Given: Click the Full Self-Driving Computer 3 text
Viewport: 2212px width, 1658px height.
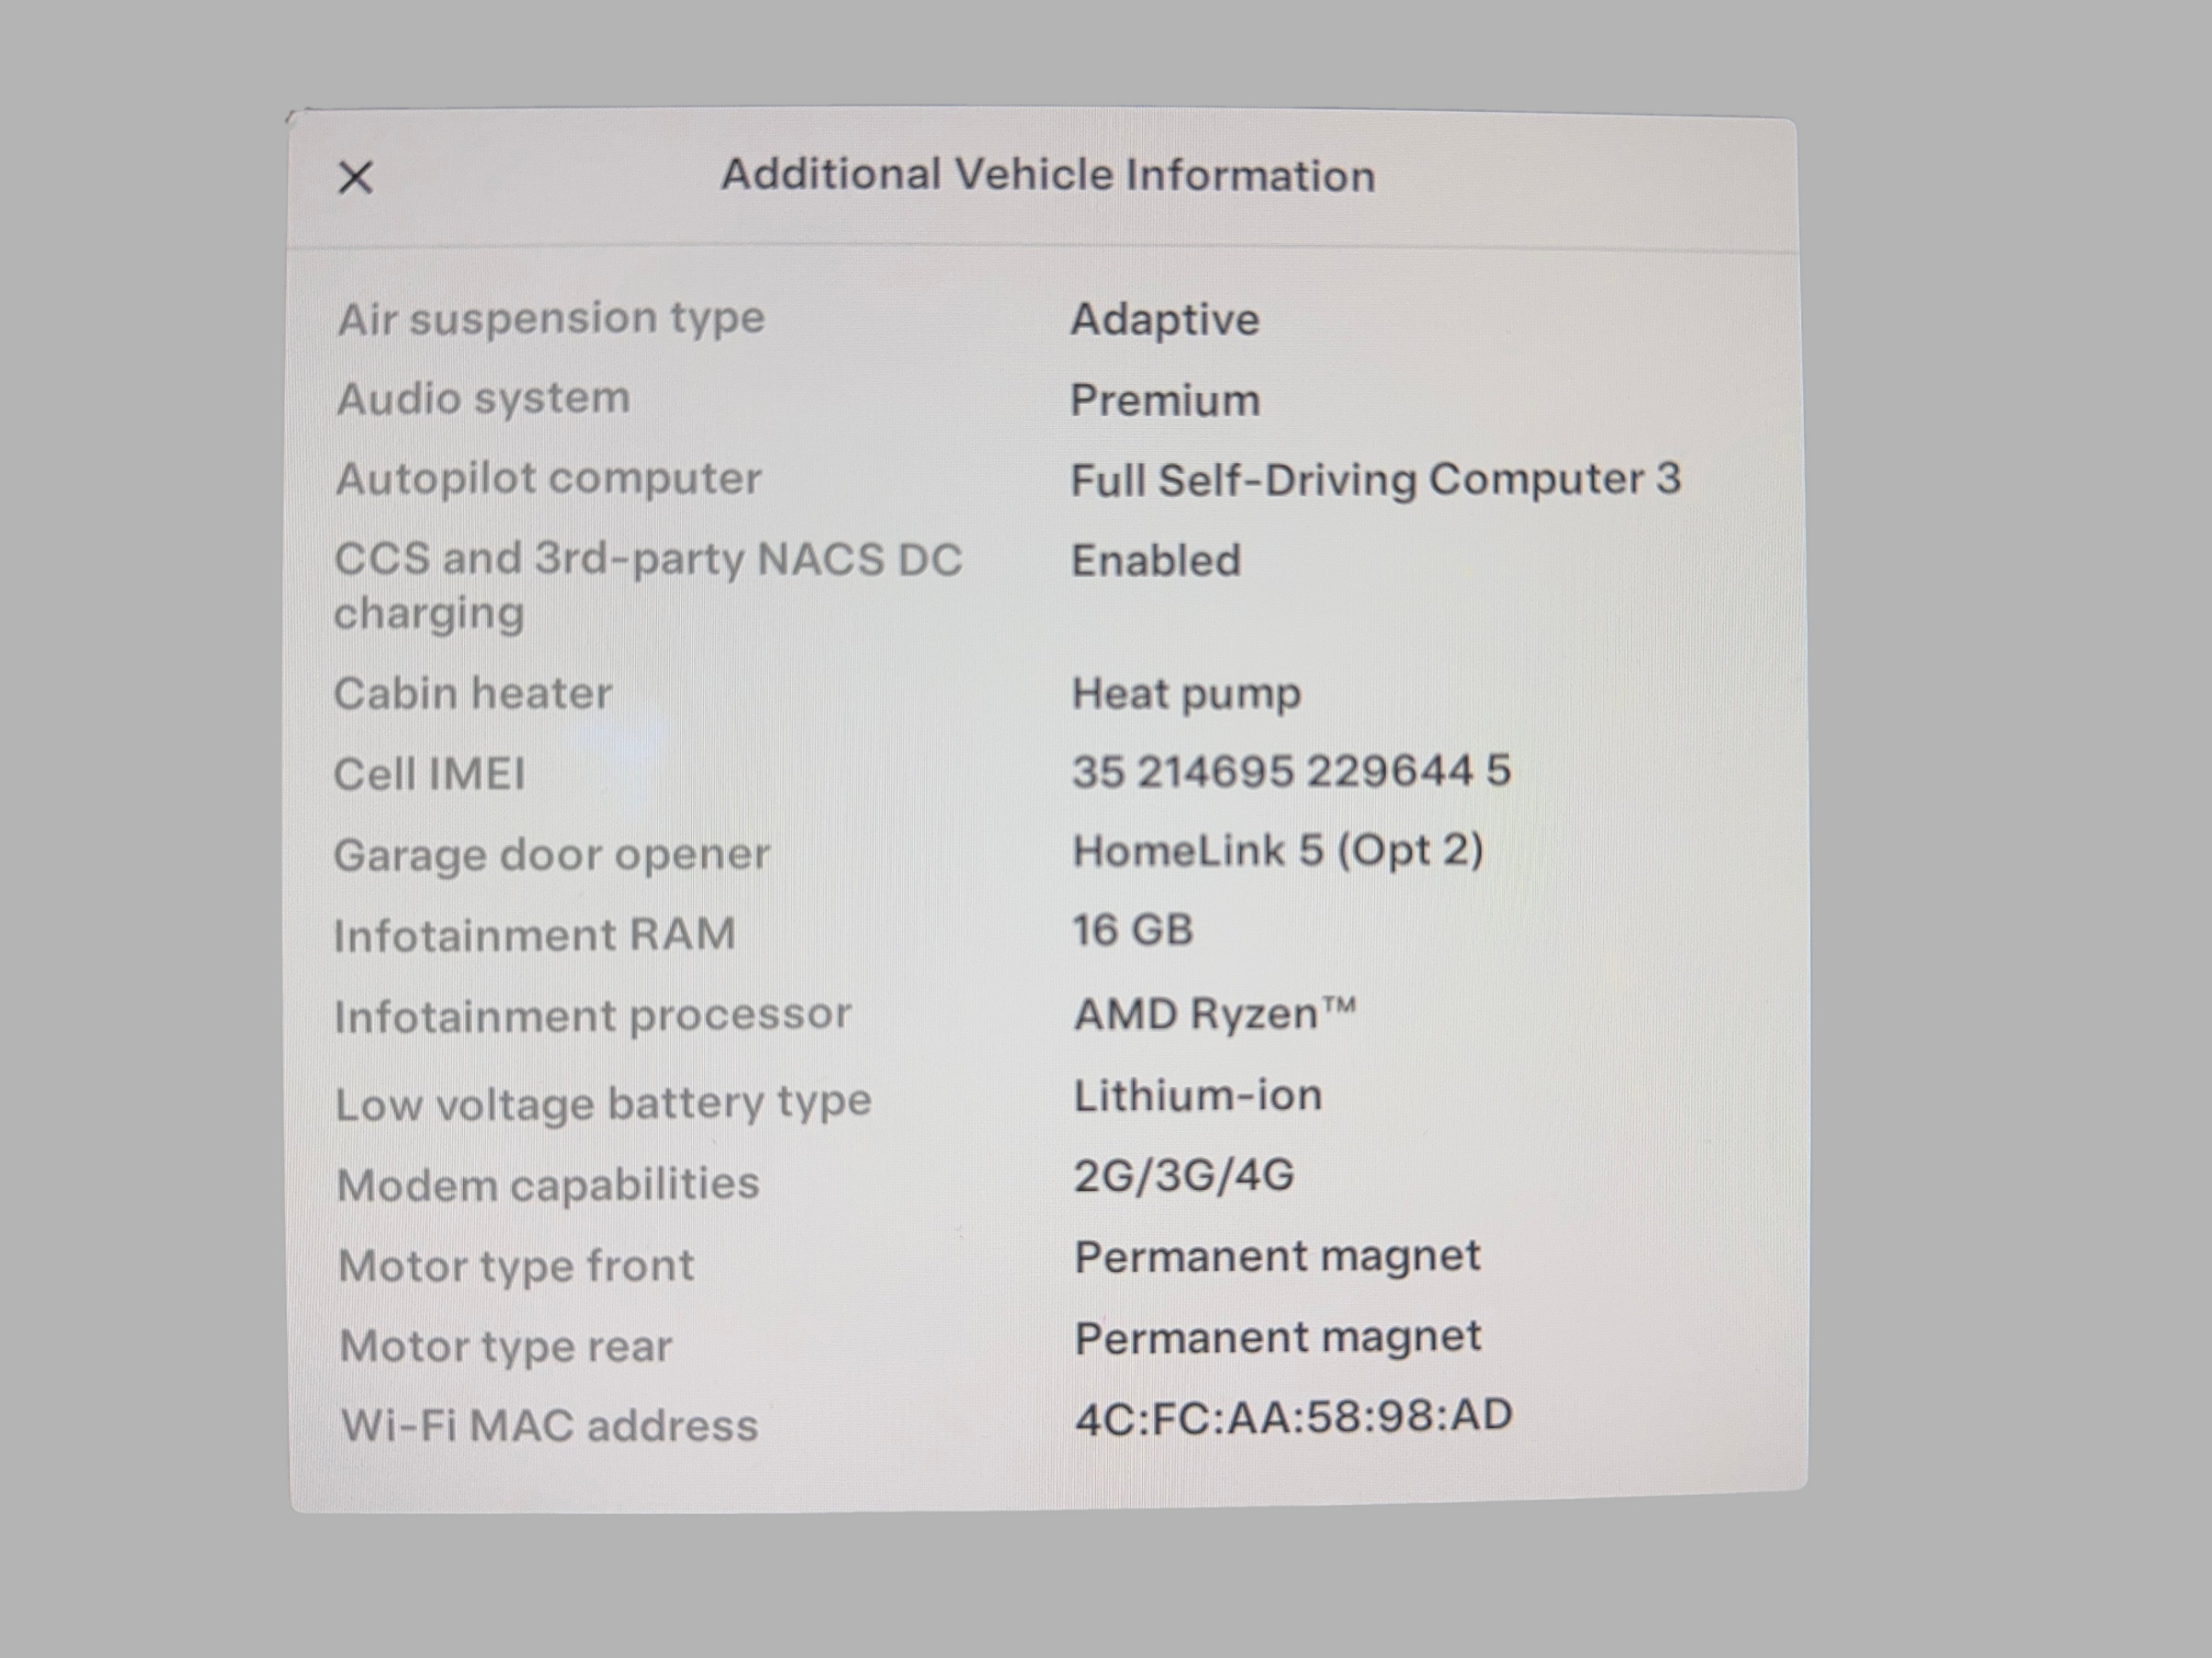Looking at the screenshot, I should pos(1375,480).
